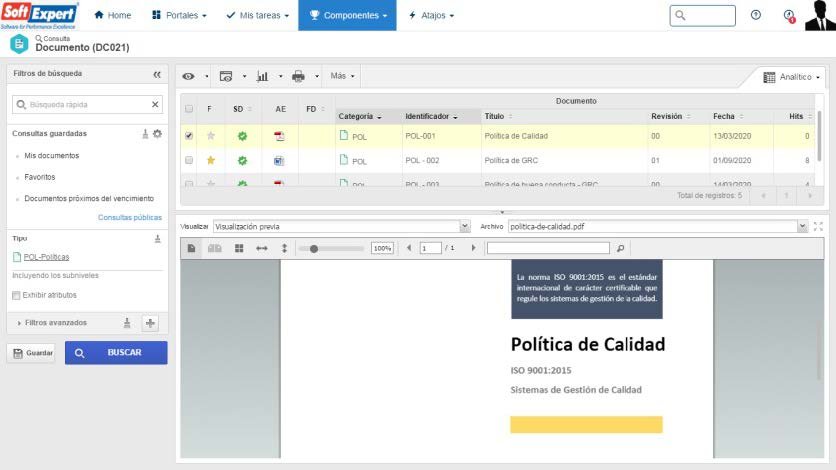
Task: Go to next page in viewer
Action: click(x=473, y=248)
